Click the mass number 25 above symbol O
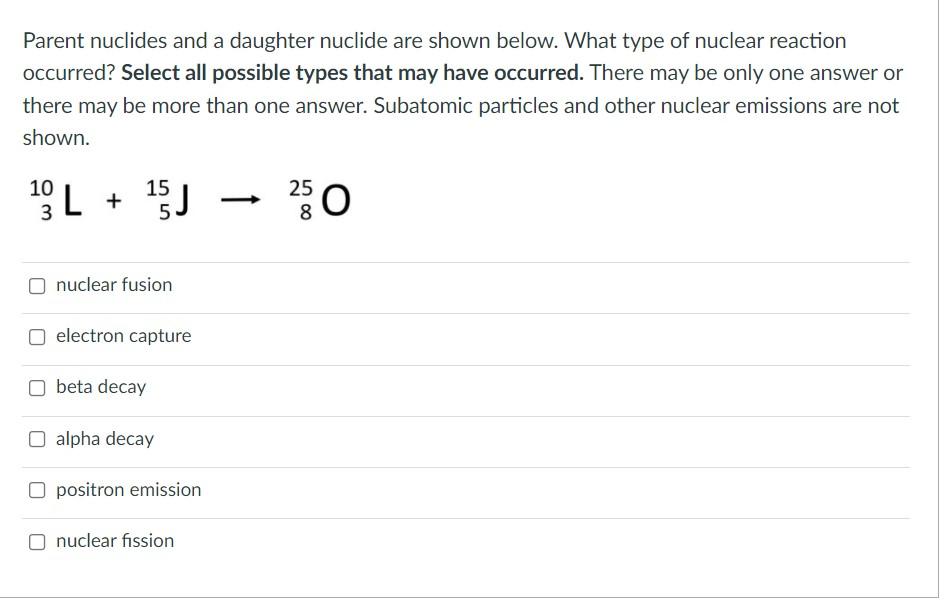The width and height of the screenshot is (951, 607). tap(300, 188)
